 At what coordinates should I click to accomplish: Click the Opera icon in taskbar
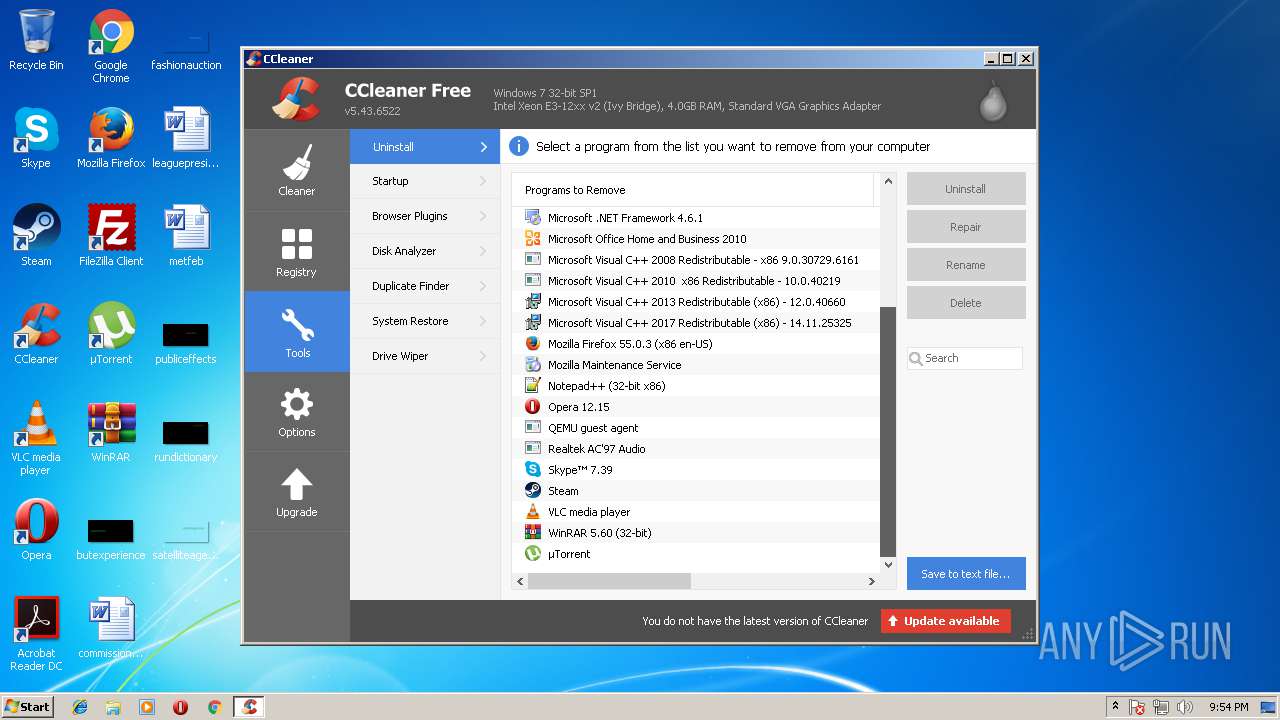pyautogui.click(x=181, y=707)
